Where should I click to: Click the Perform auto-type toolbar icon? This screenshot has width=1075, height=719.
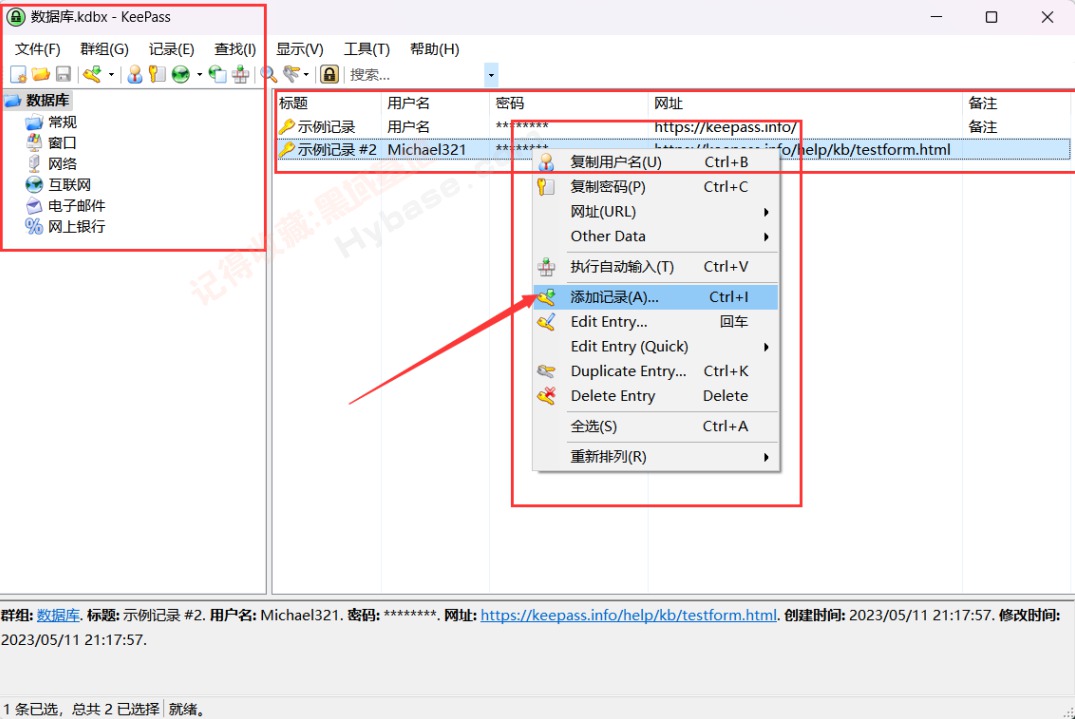coord(241,74)
